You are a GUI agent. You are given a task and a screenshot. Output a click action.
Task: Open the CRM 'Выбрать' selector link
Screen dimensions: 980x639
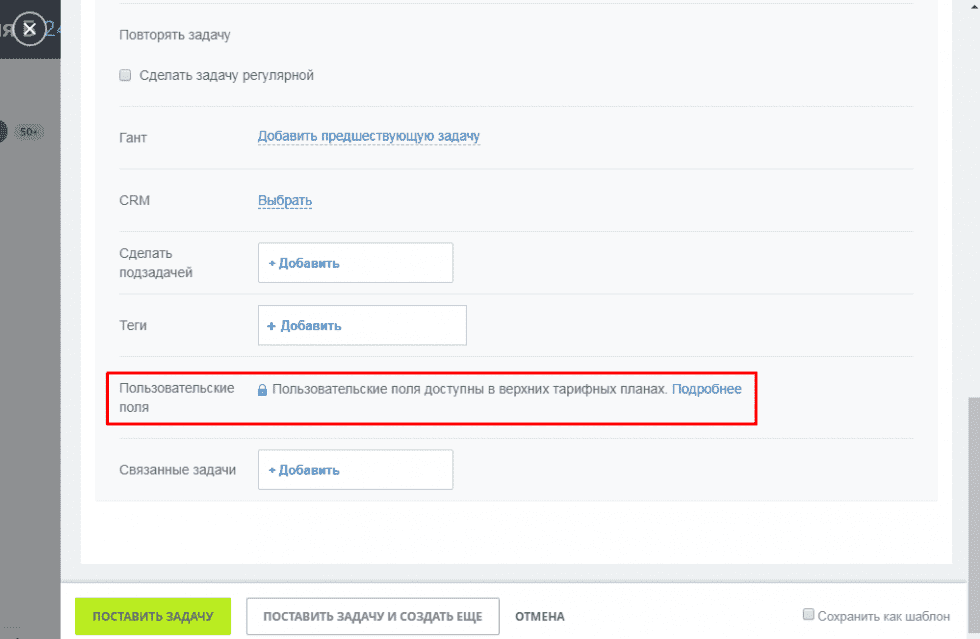[x=285, y=201]
